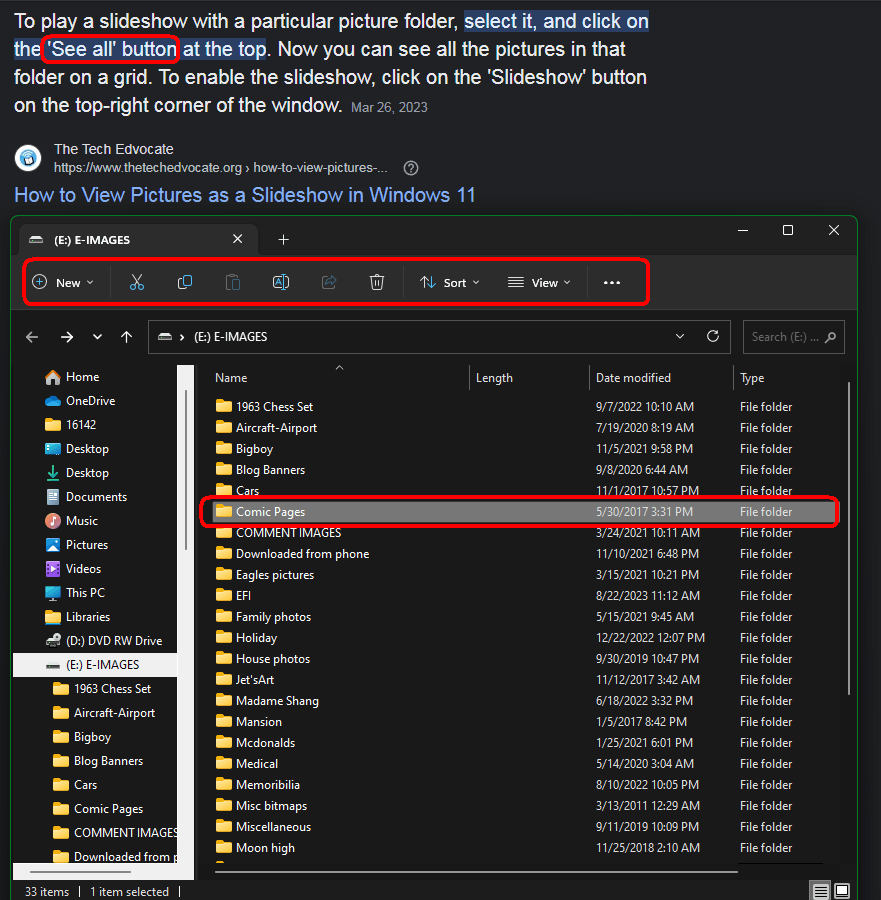Expand recent locations chevron
881x900 pixels.
pos(98,337)
